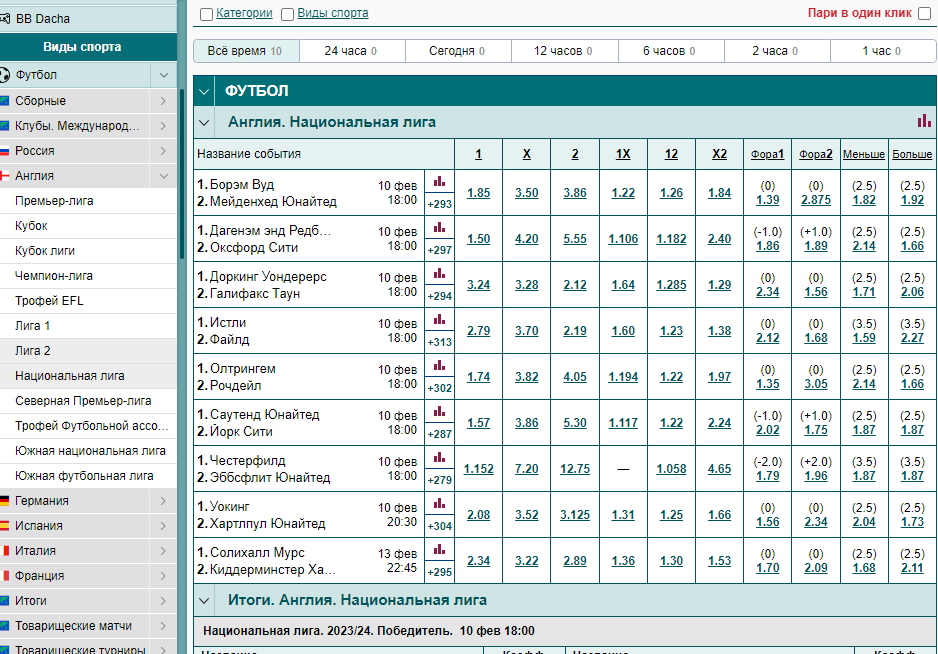The height and width of the screenshot is (654, 938).
Task: Click gamepad icon beside BB Dacha
Action: [x=5, y=19]
